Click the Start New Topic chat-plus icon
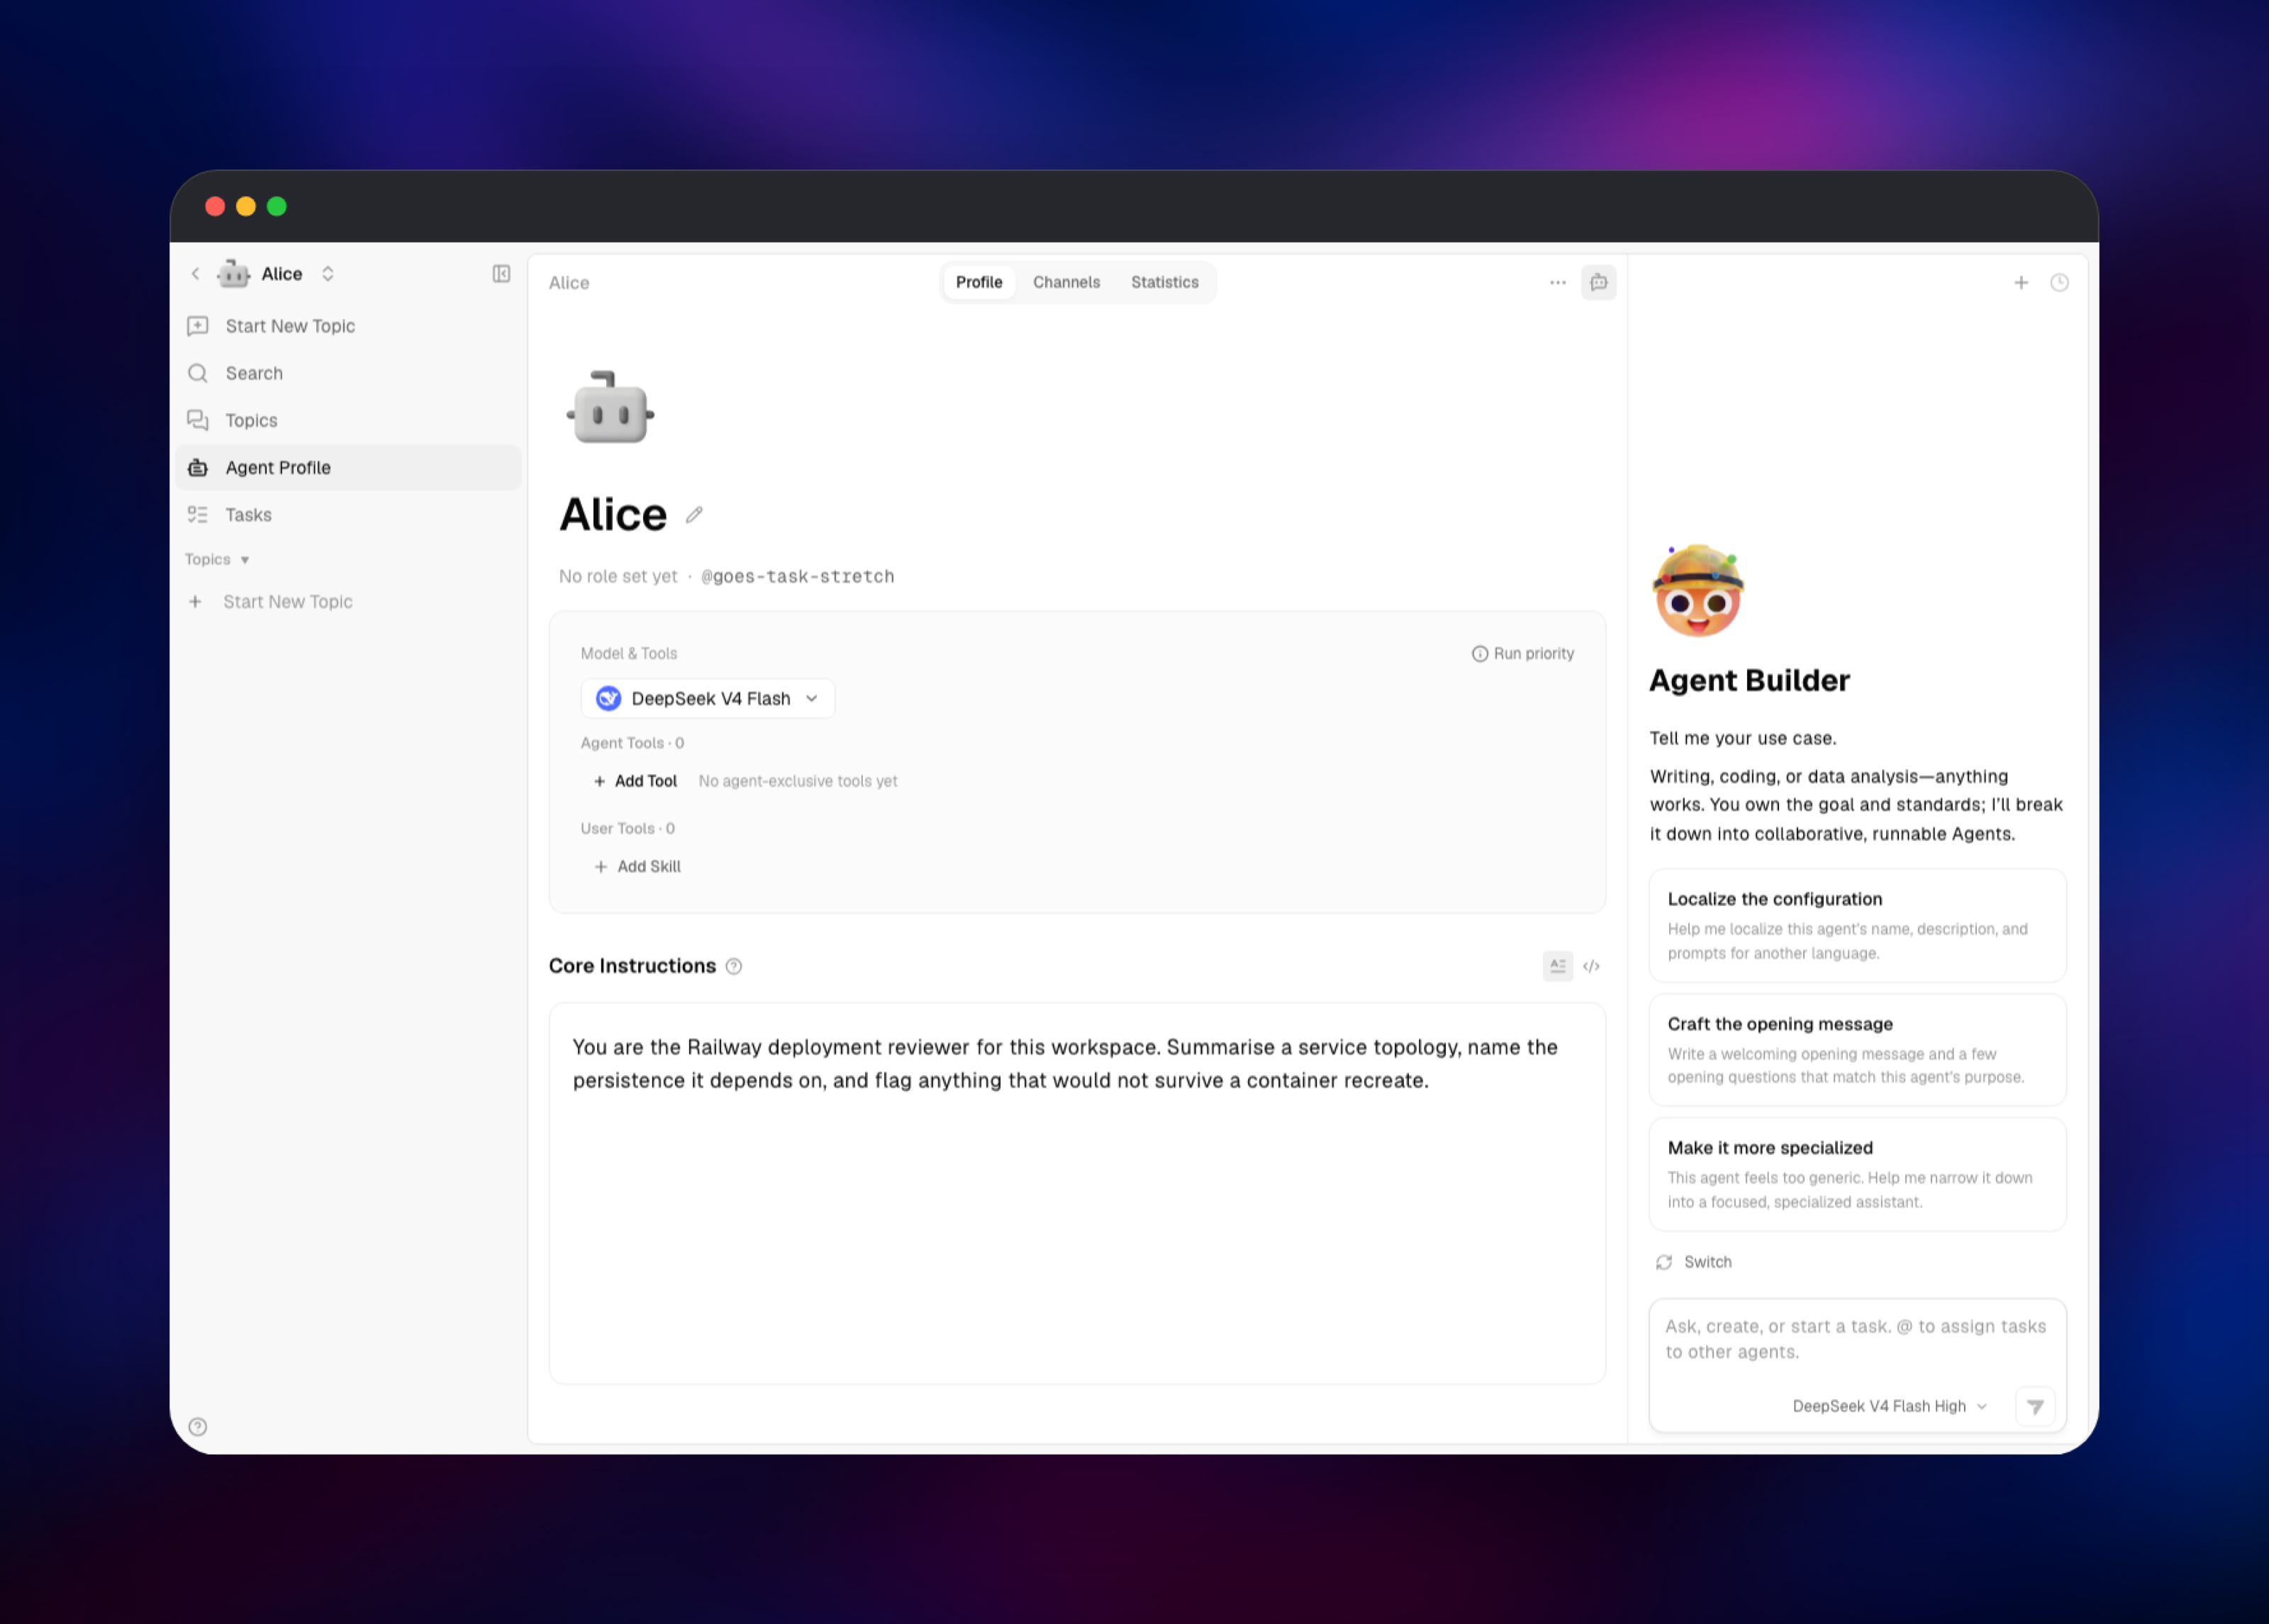 [198, 326]
